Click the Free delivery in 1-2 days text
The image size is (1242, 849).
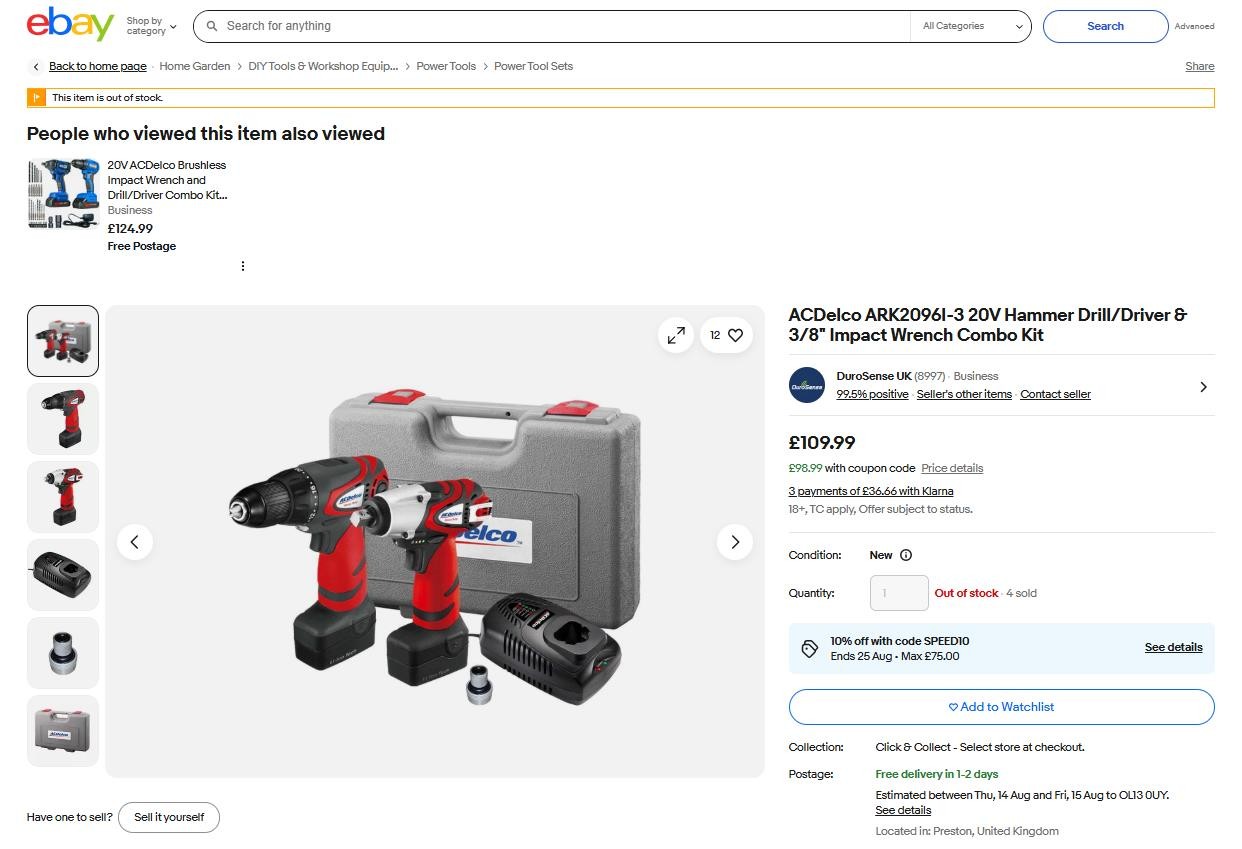936,774
